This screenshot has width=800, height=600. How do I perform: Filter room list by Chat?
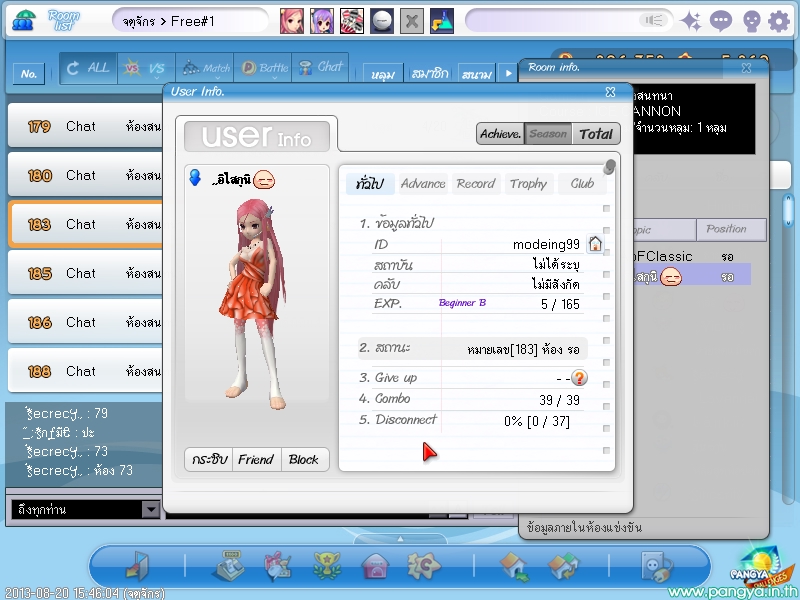pos(320,68)
